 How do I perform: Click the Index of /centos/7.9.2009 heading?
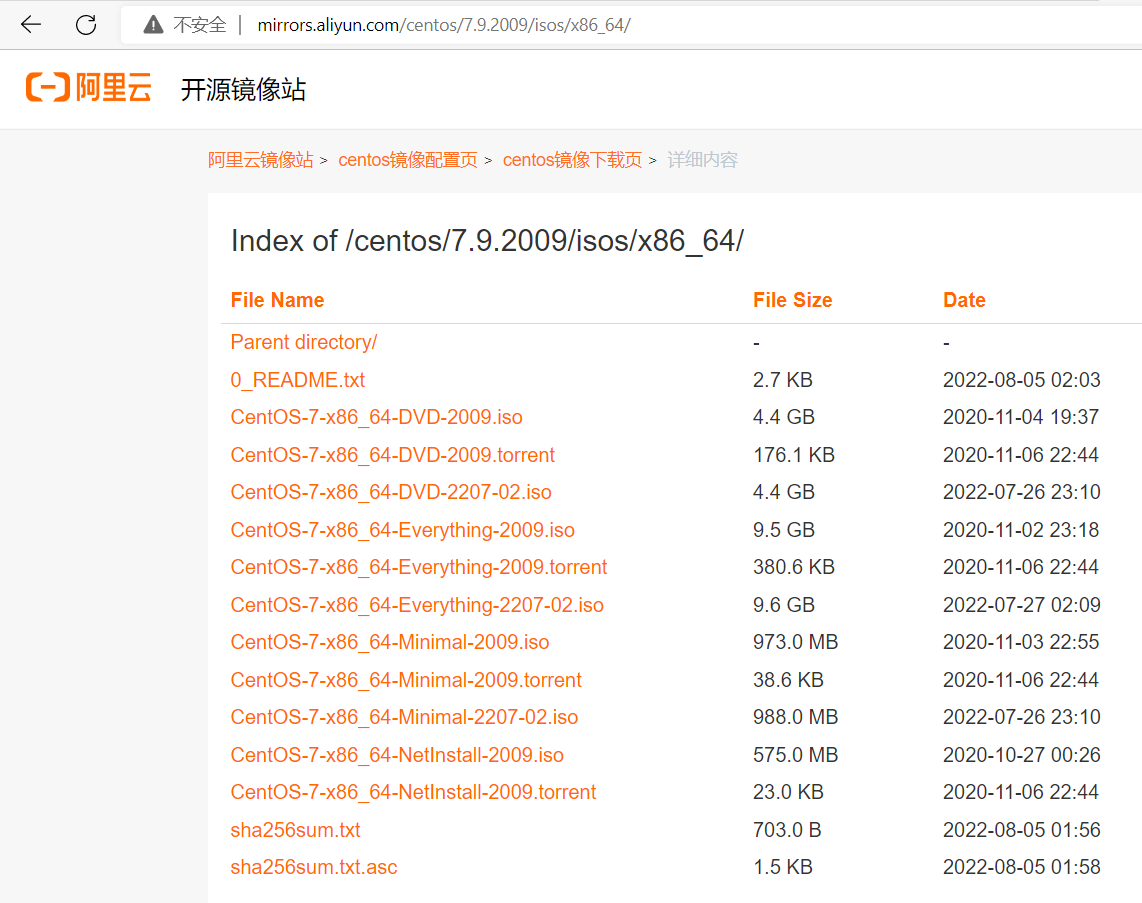click(487, 241)
